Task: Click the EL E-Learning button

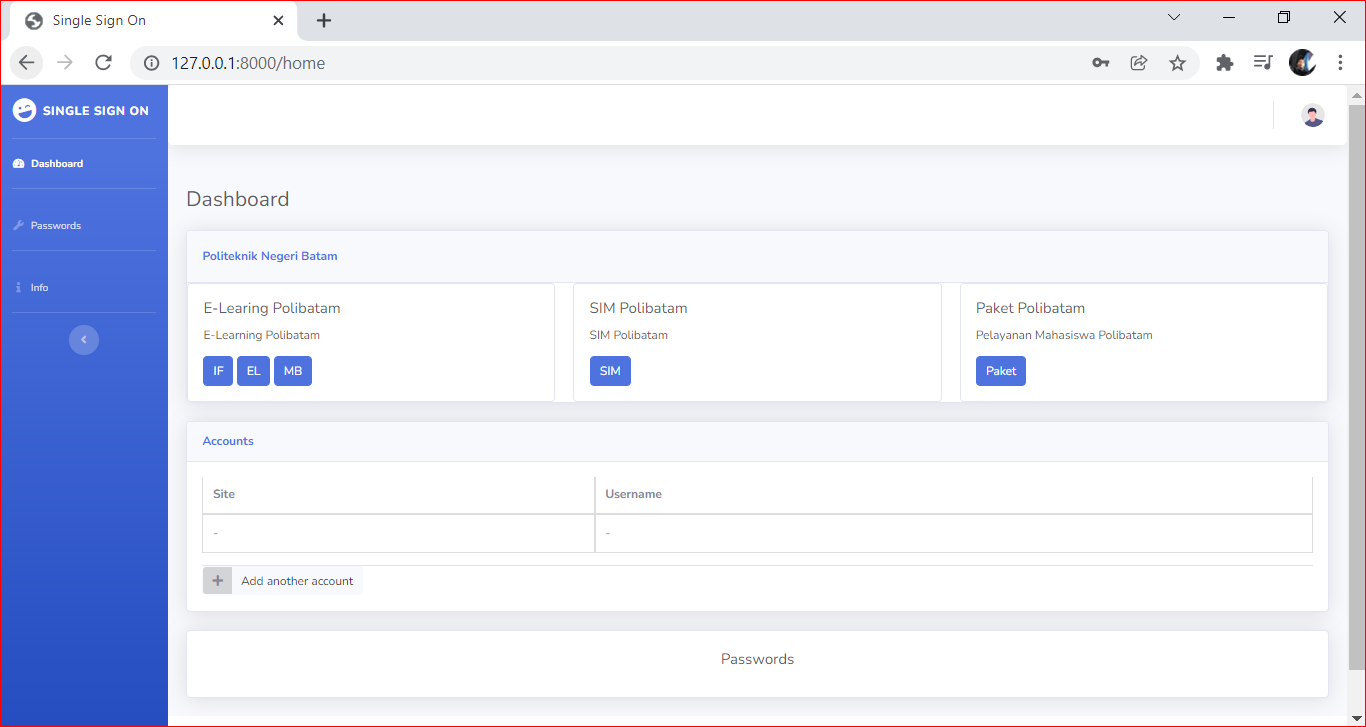Action: [x=253, y=371]
